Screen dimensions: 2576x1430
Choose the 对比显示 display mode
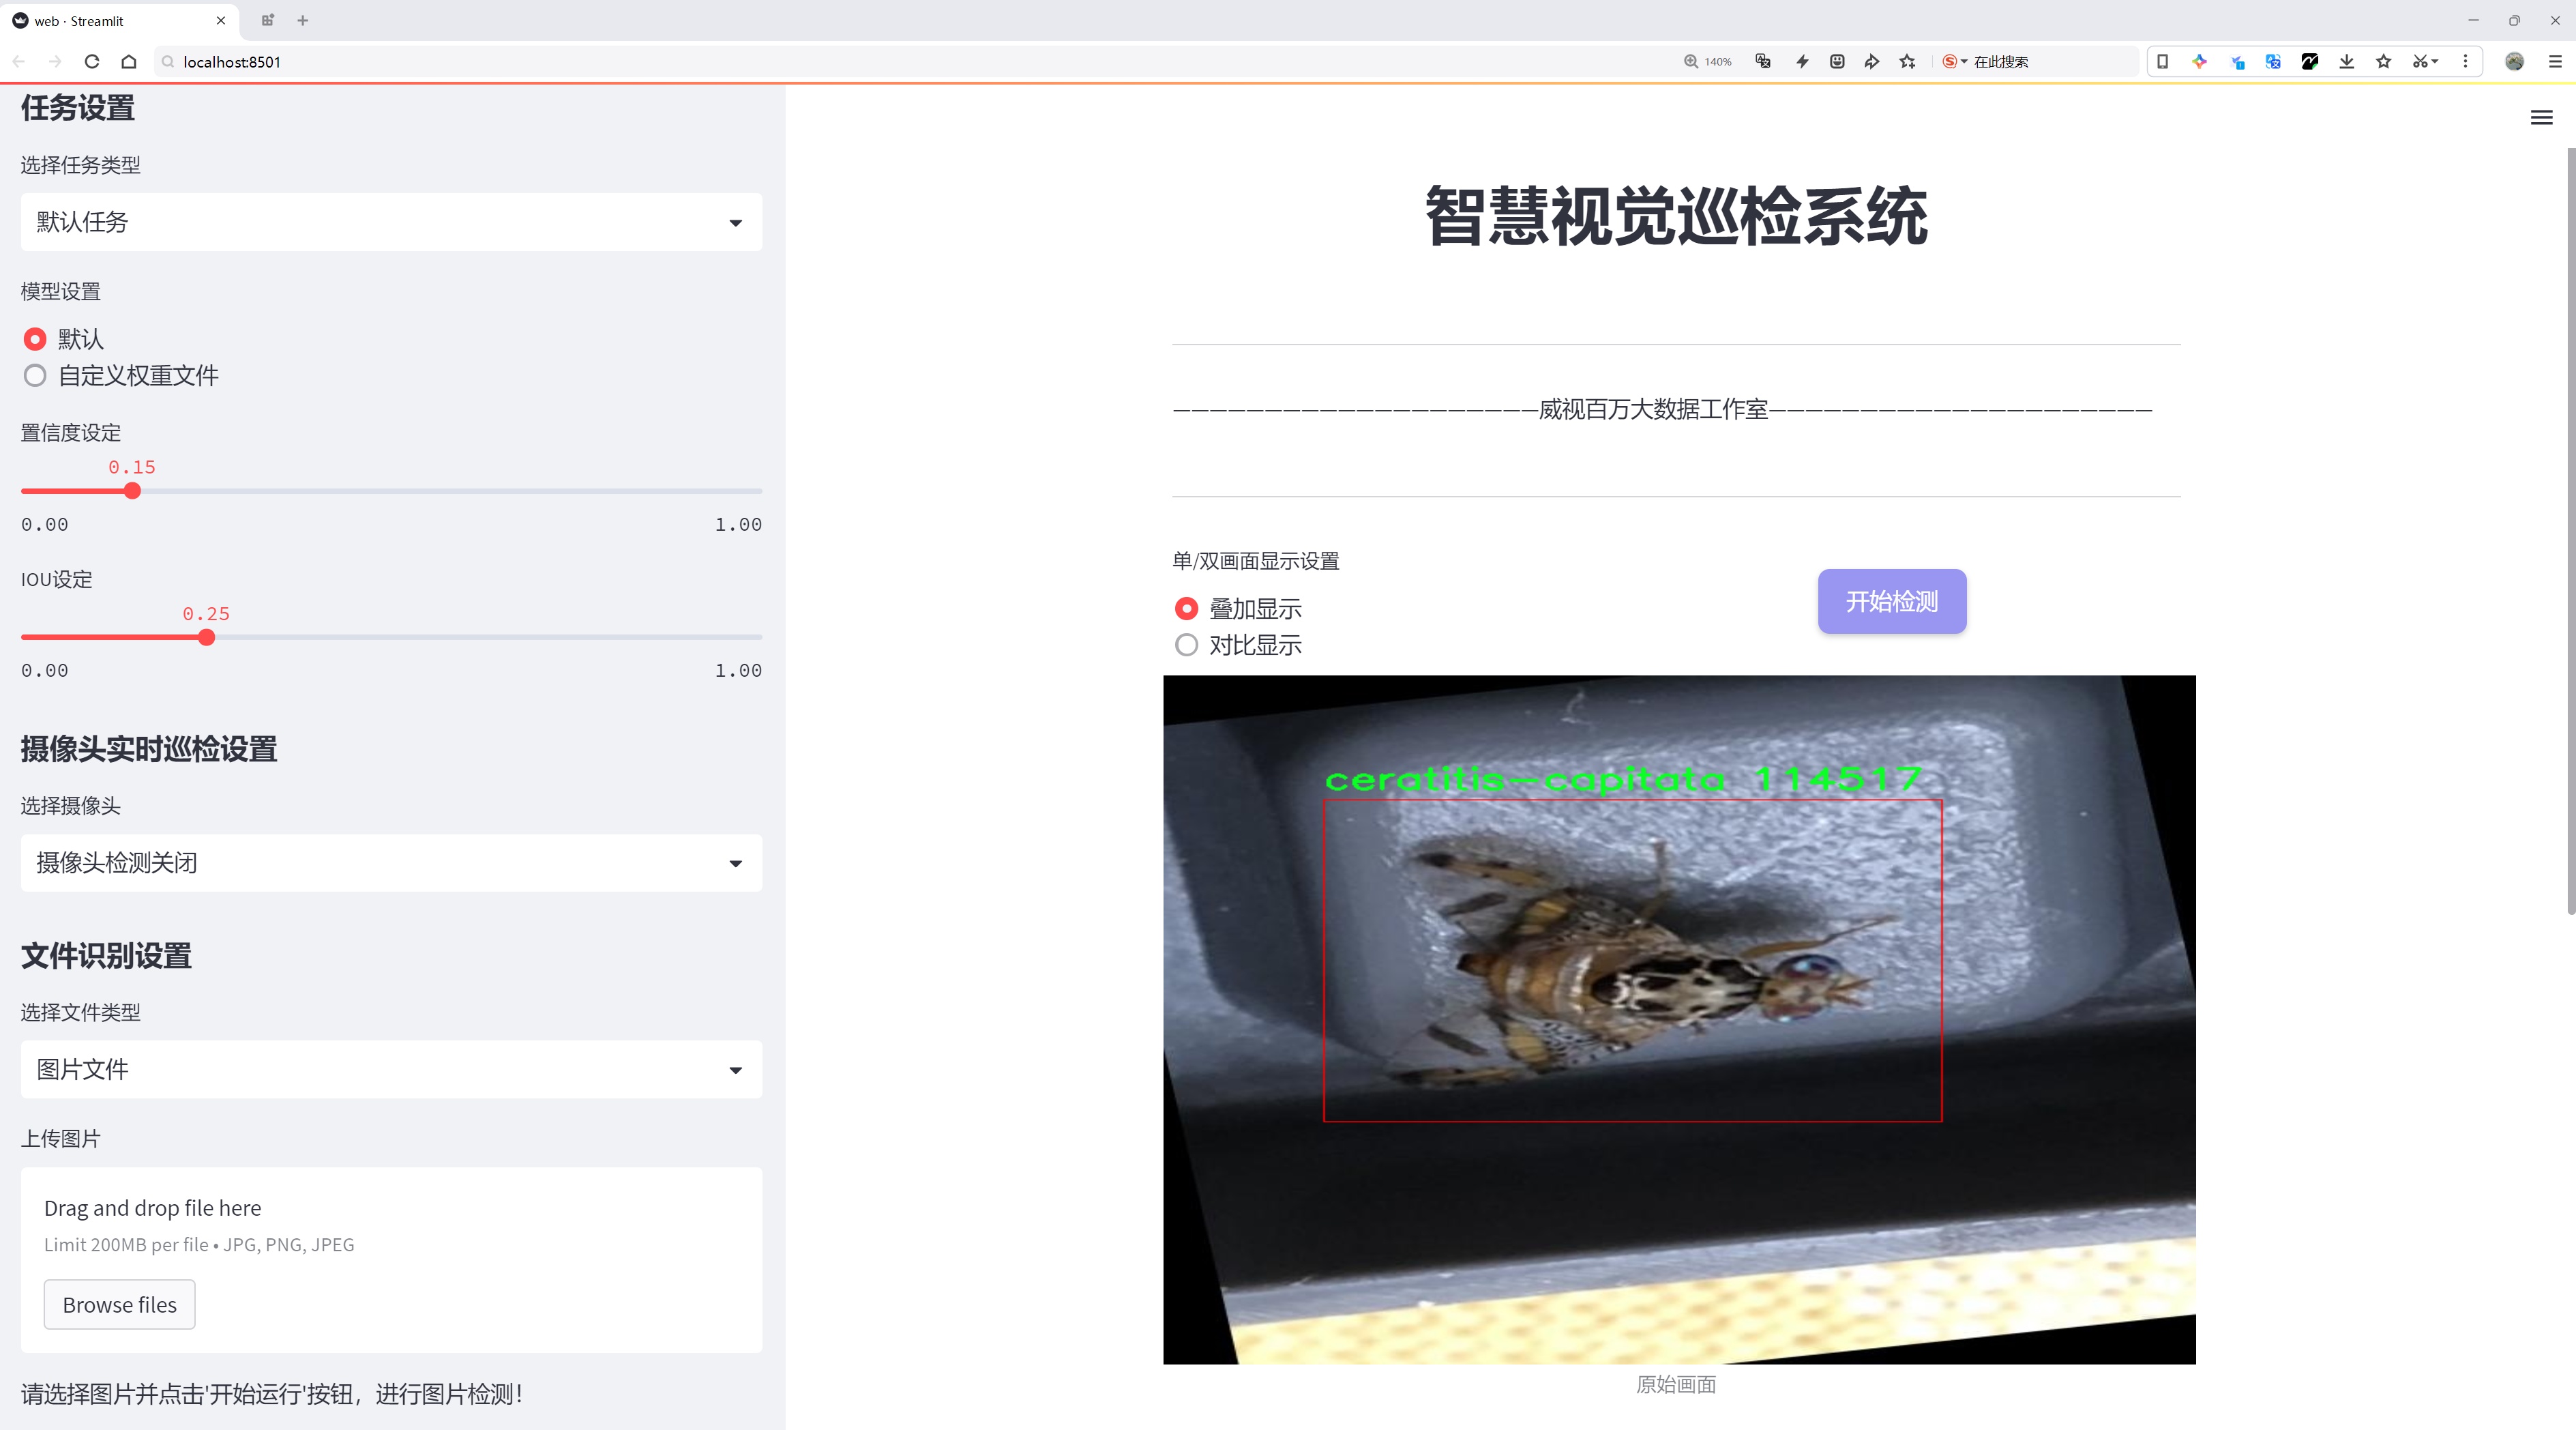(1186, 645)
